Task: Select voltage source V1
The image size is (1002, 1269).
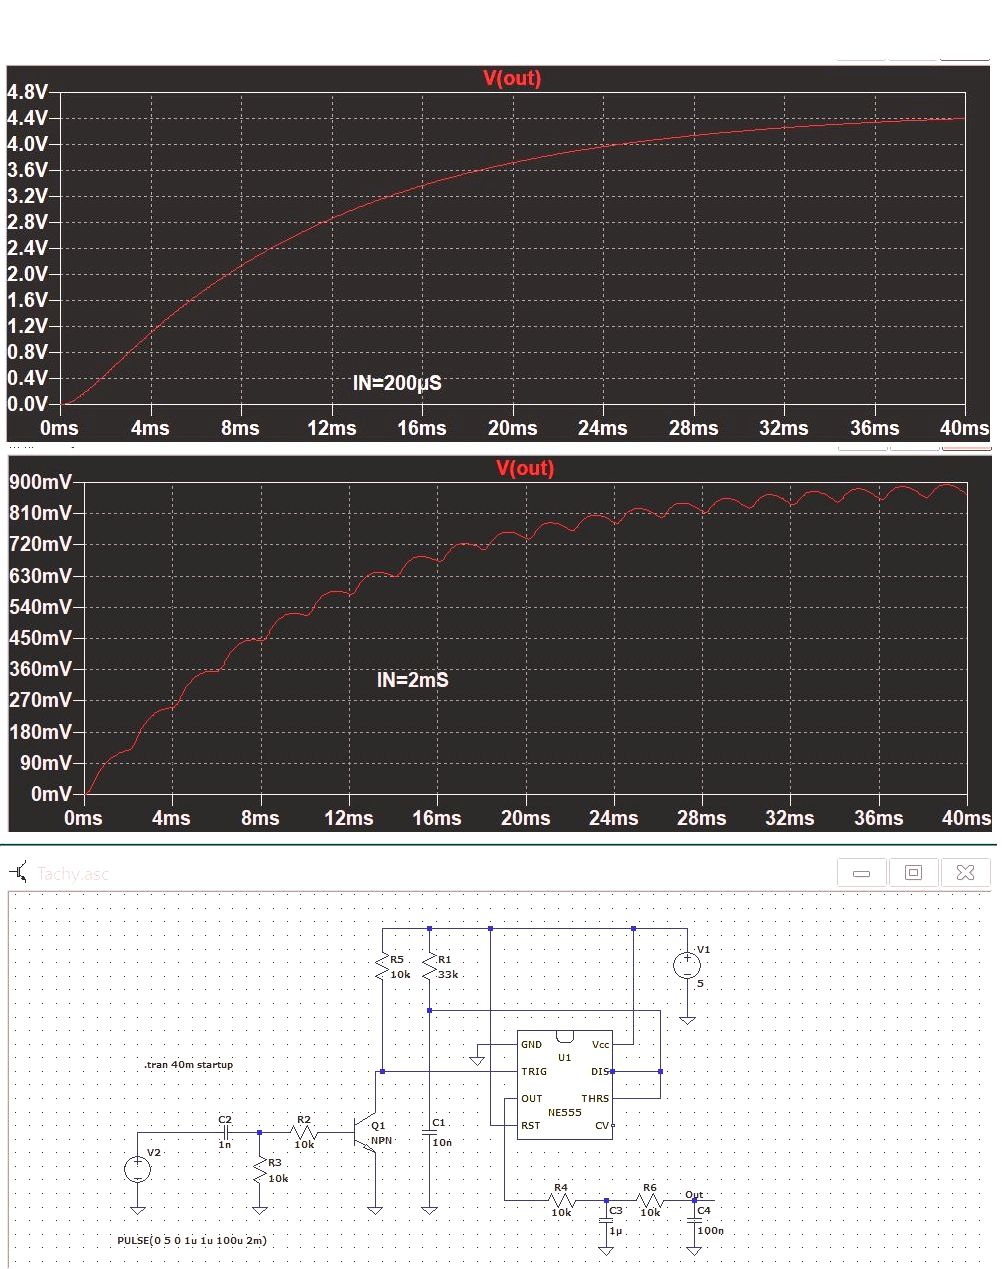Action: click(x=687, y=966)
